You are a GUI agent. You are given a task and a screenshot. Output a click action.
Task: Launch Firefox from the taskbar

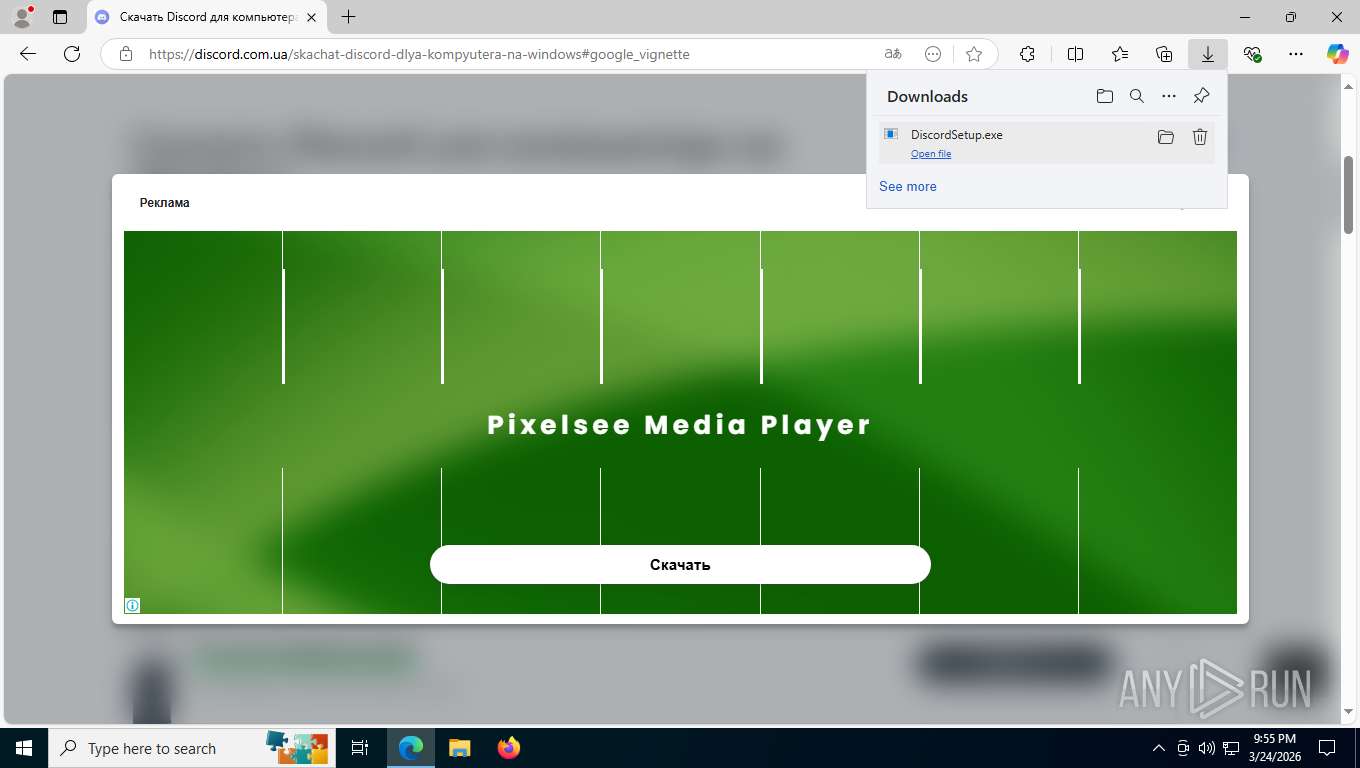509,748
